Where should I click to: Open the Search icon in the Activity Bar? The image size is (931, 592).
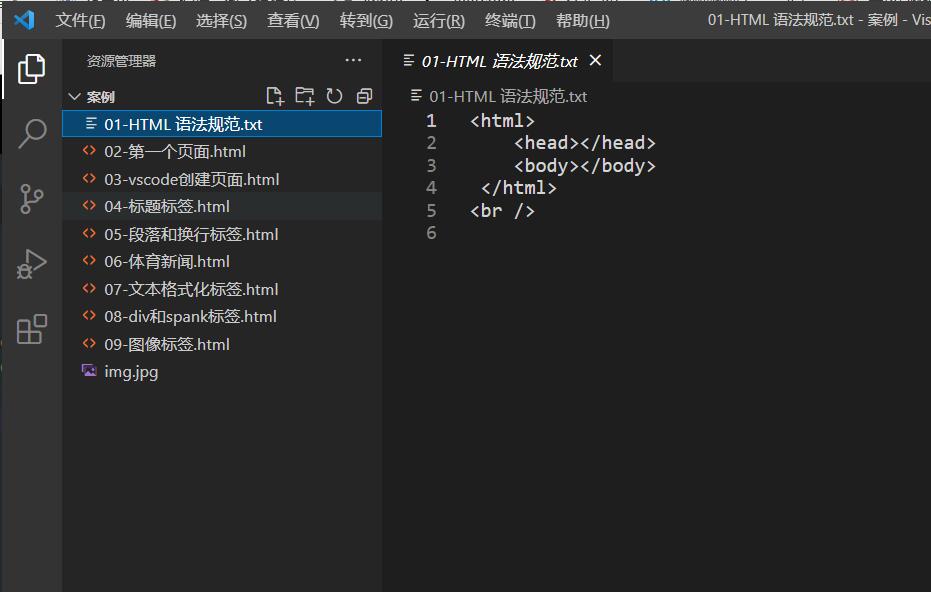coord(30,132)
